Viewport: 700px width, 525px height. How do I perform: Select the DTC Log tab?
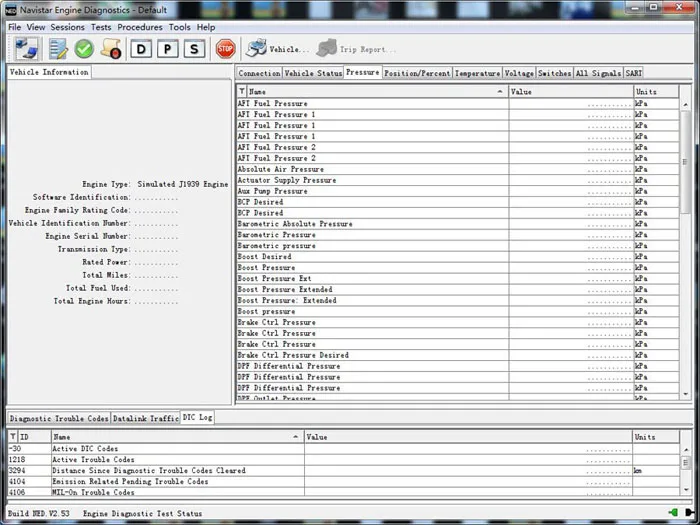tap(197, 417)
